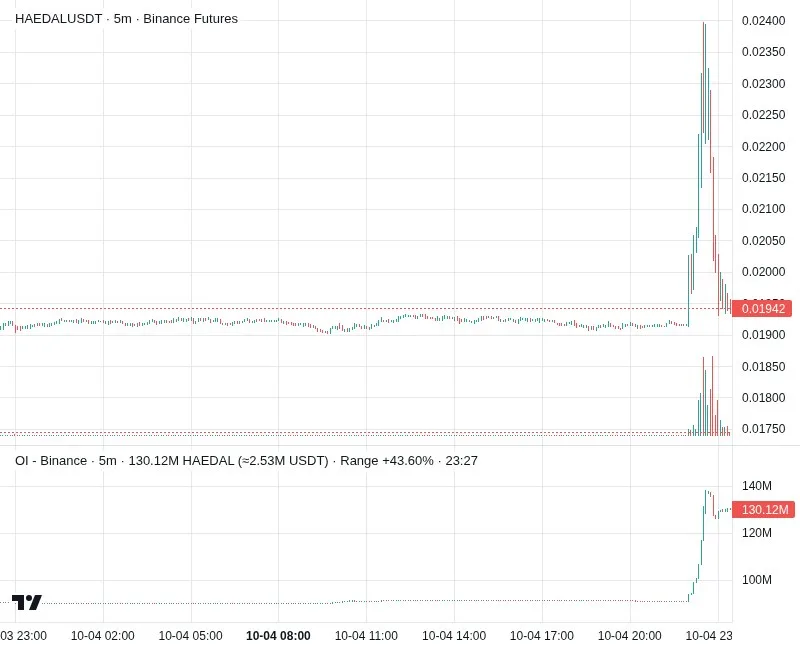Screen dimensions: 800x650
Task: Select the 10-04 08:00 time marker
Action: pyautogui.click(x=278, y=636)
